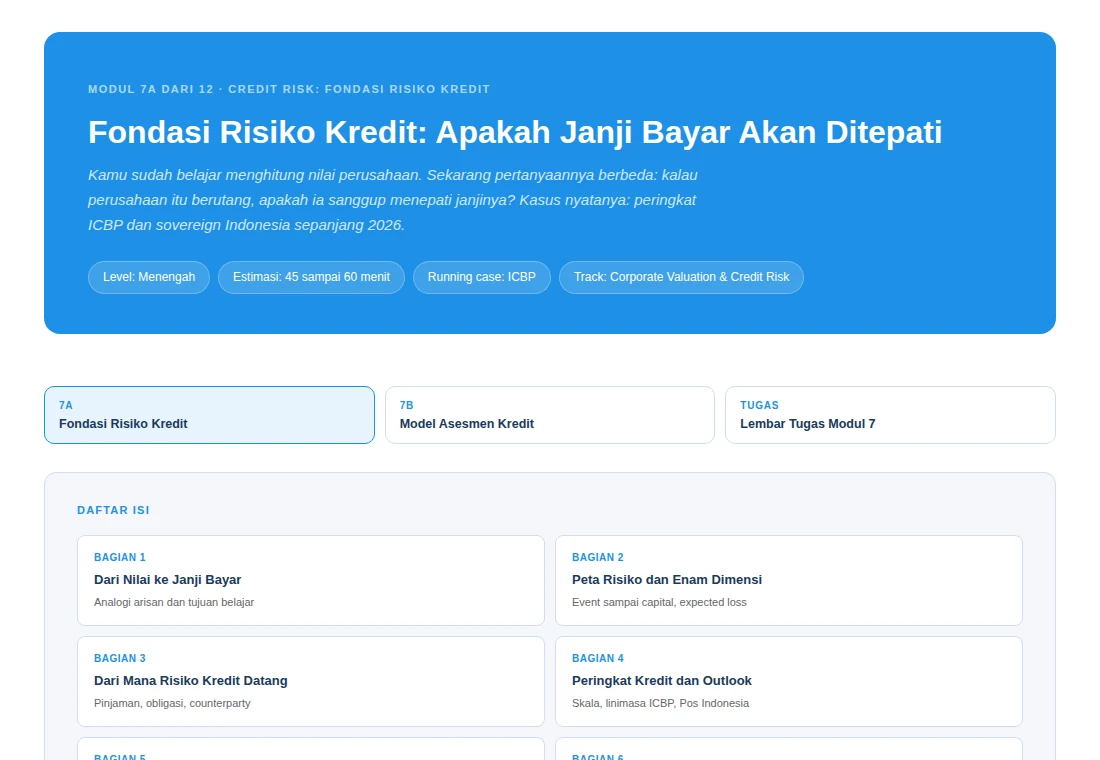Viewport: 1100px width, 760px height.
Task: Click the Level: Menengah badge
Action: click(x=149, y=277)
